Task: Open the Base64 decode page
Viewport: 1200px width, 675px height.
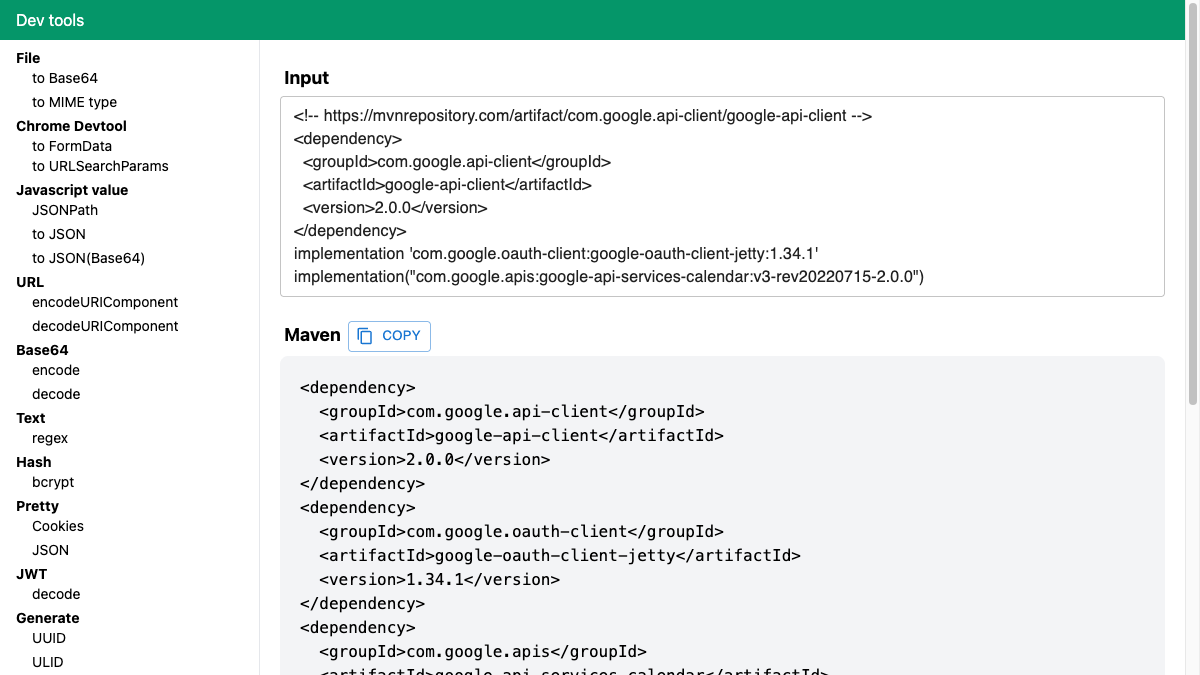Action: click(56, 394)
